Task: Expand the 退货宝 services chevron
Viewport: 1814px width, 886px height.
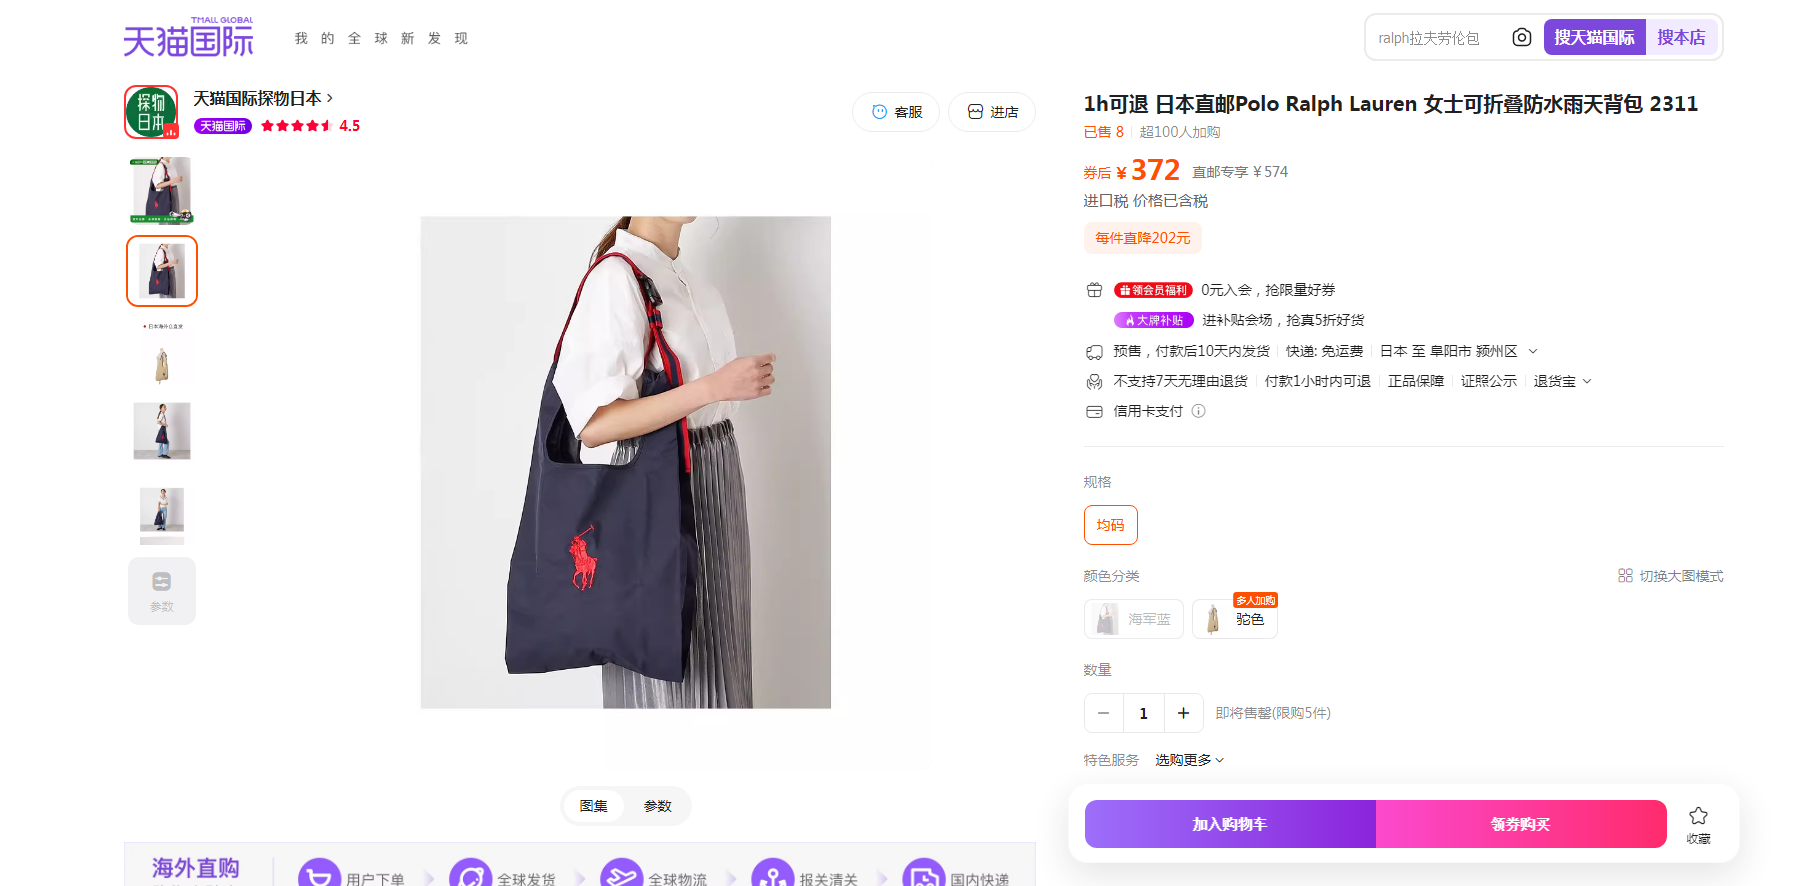Action: [1586, 381]
